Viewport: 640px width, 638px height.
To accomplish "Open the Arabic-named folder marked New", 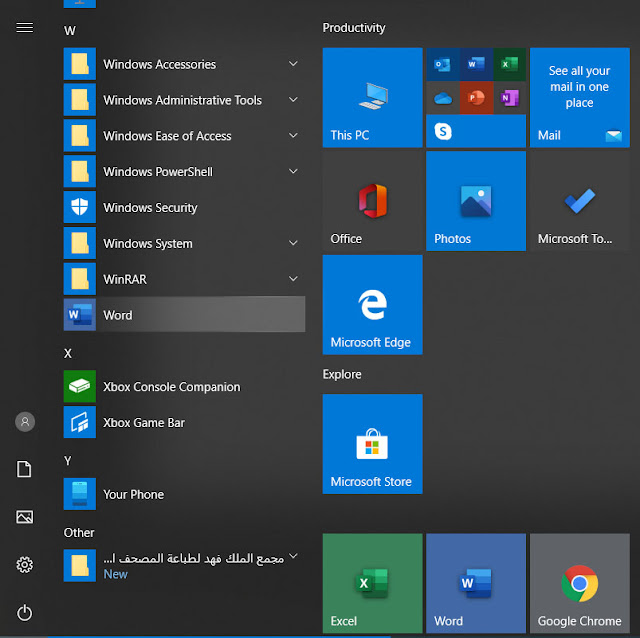I will click(x=184, y=565).
